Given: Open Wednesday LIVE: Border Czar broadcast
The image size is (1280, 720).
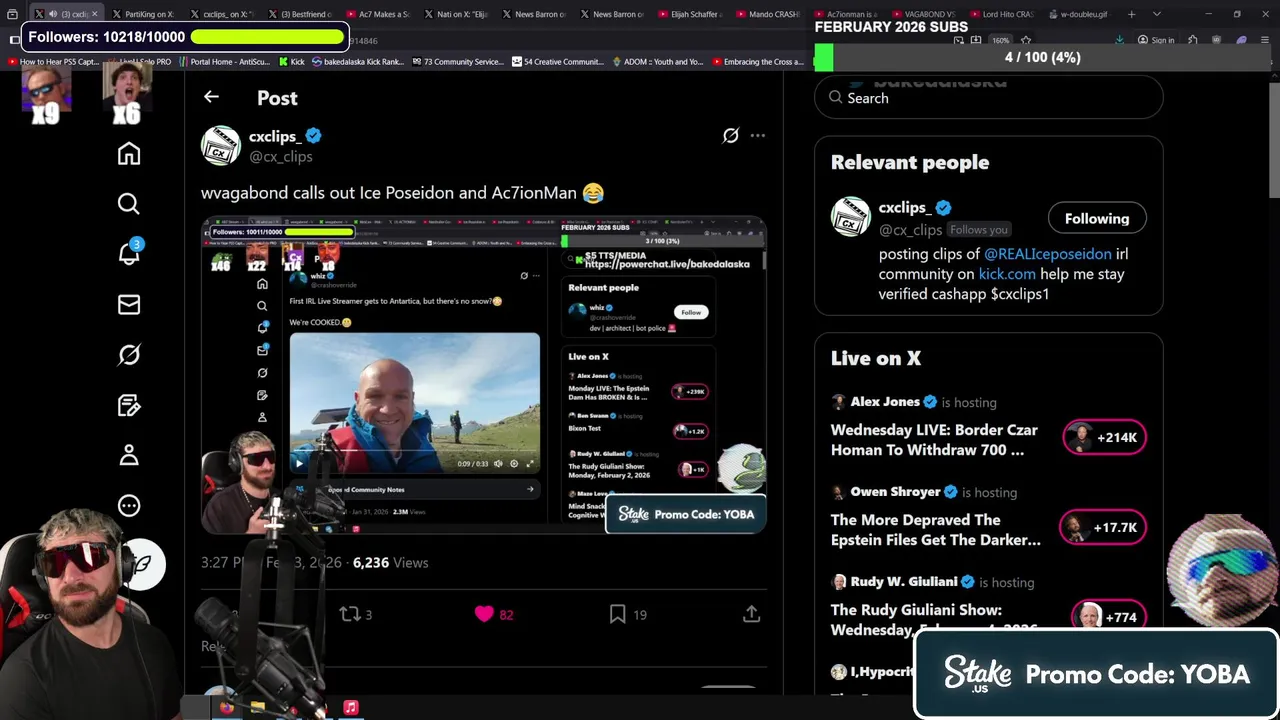Looking at the screenshot, I should (934, 440).
